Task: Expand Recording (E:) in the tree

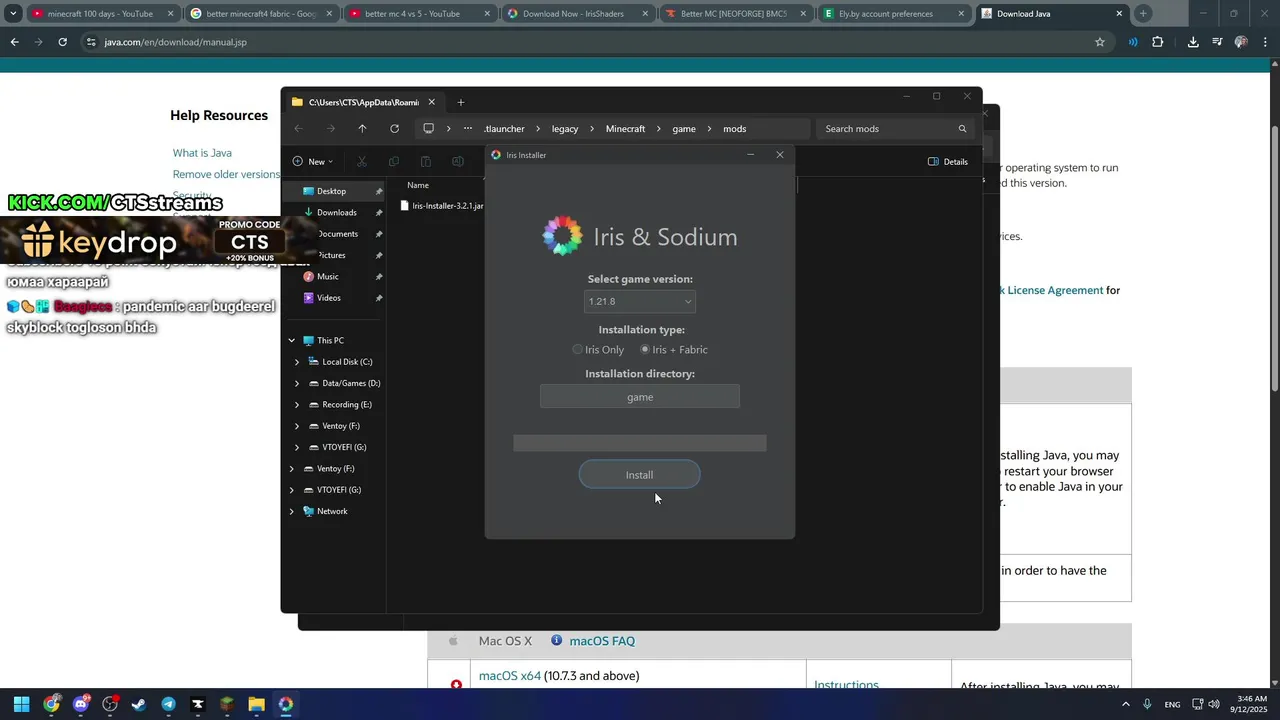Action: click(x=297, y=404)
